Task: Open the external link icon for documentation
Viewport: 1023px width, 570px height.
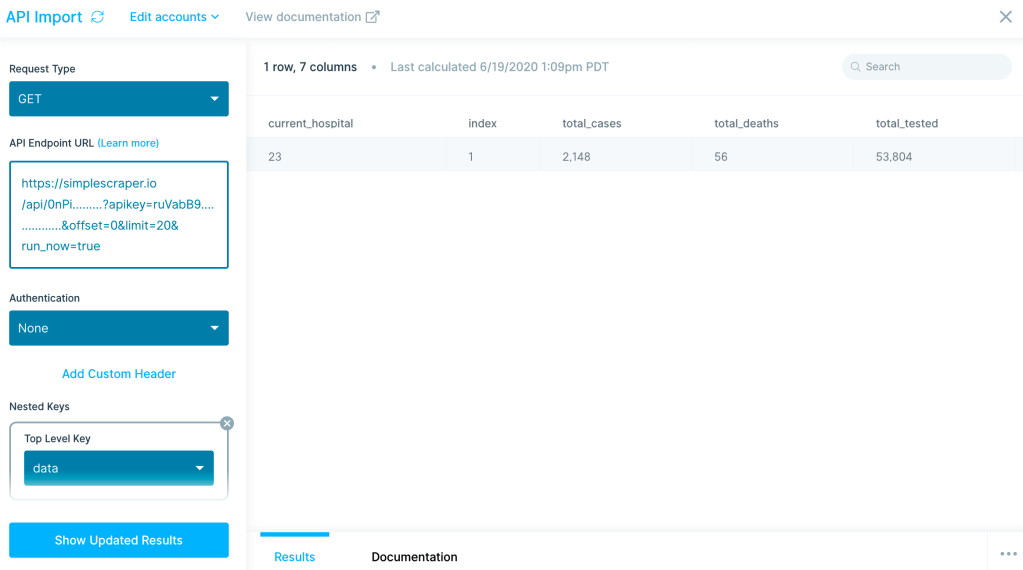Action: click(x=373, y=17)
